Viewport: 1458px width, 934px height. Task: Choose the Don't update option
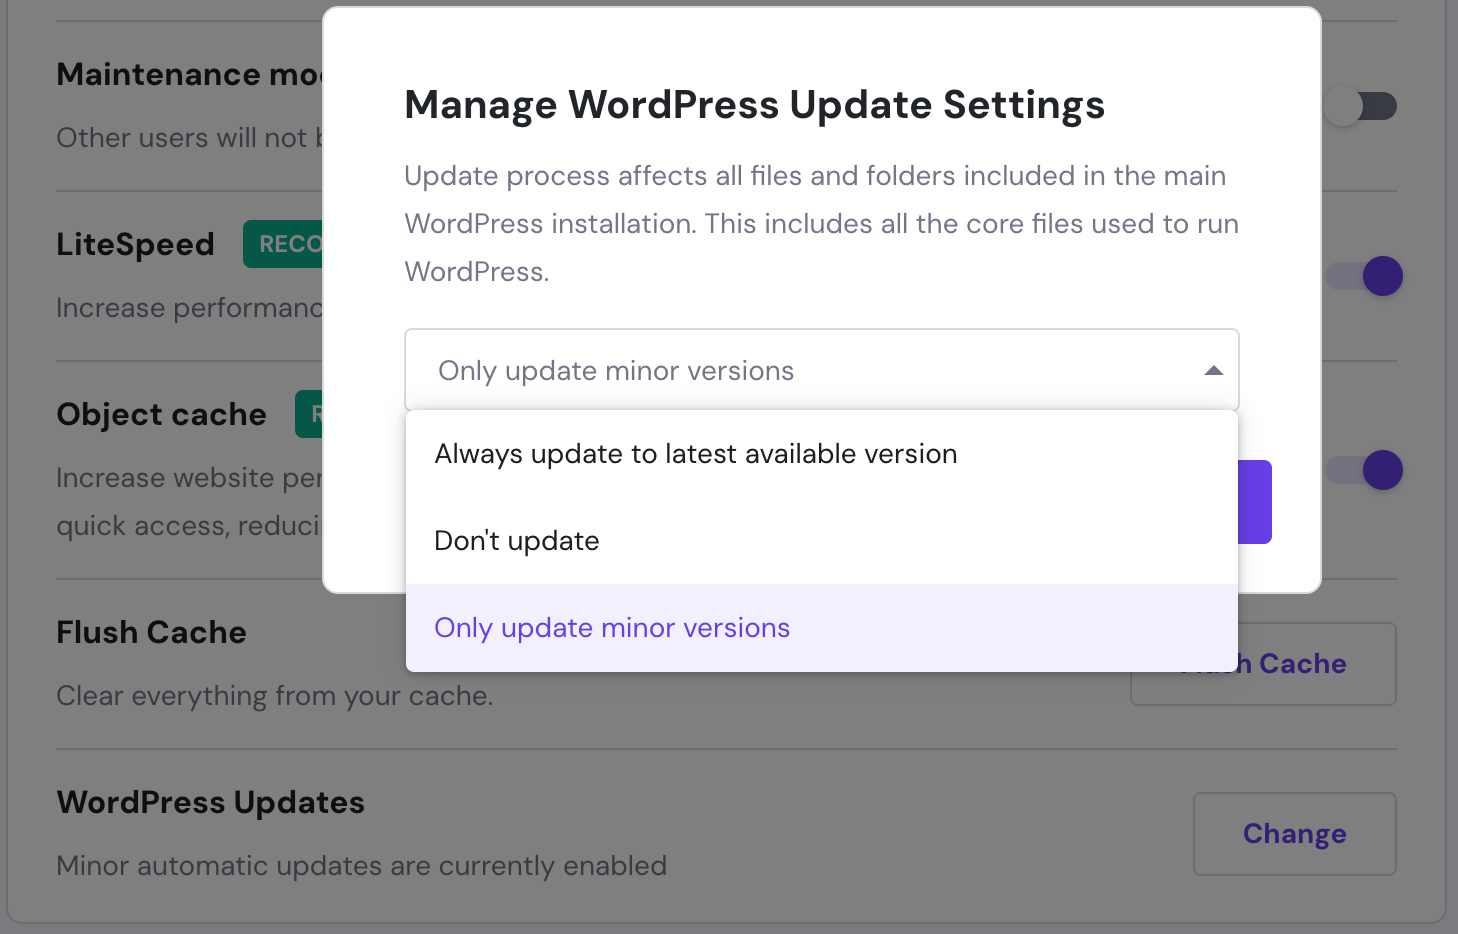click(517, 541)
